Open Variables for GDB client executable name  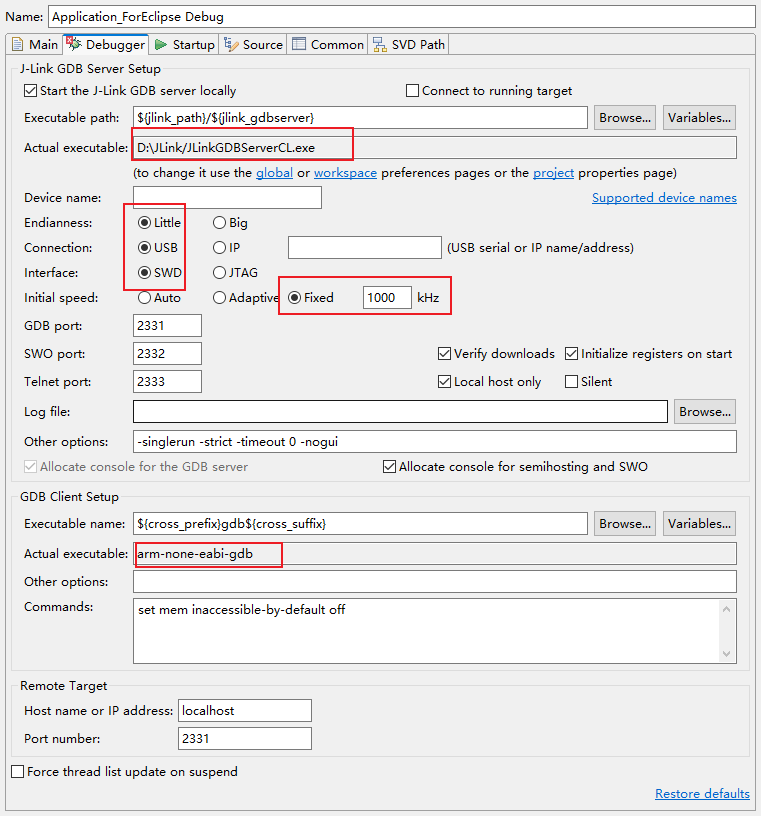[699, 524]
